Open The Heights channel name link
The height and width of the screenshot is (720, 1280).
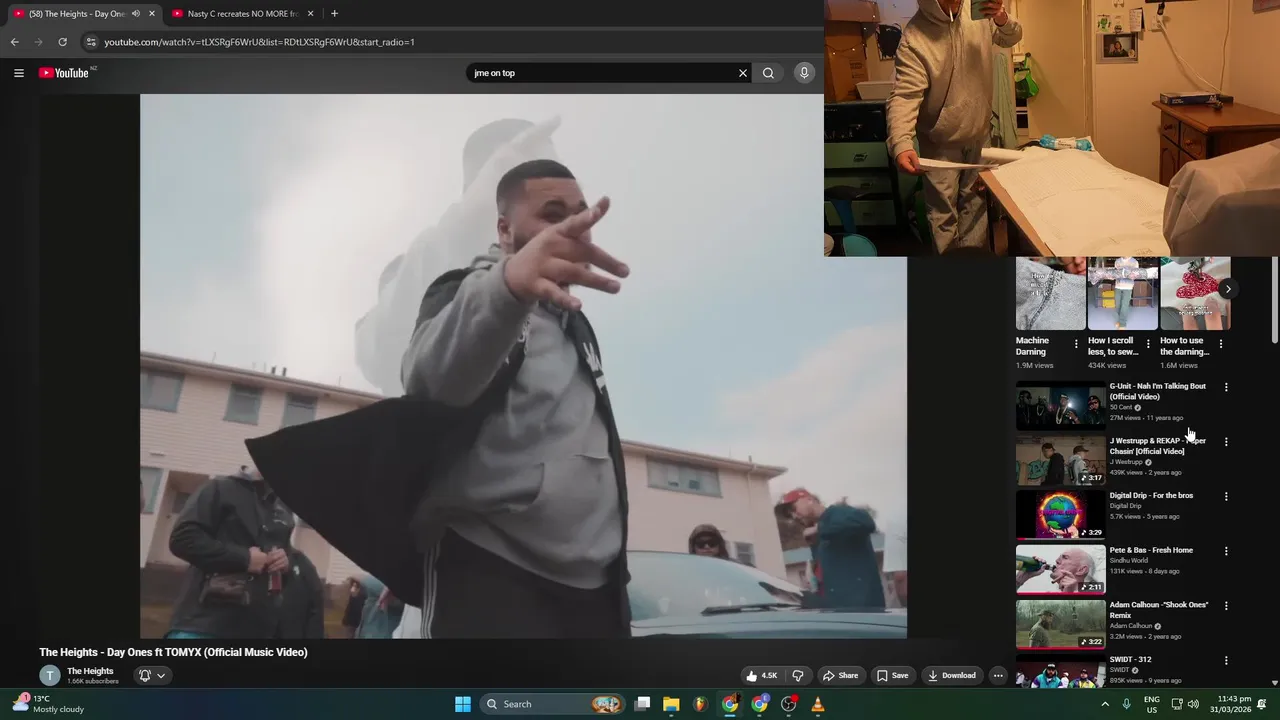click(90, 671)
